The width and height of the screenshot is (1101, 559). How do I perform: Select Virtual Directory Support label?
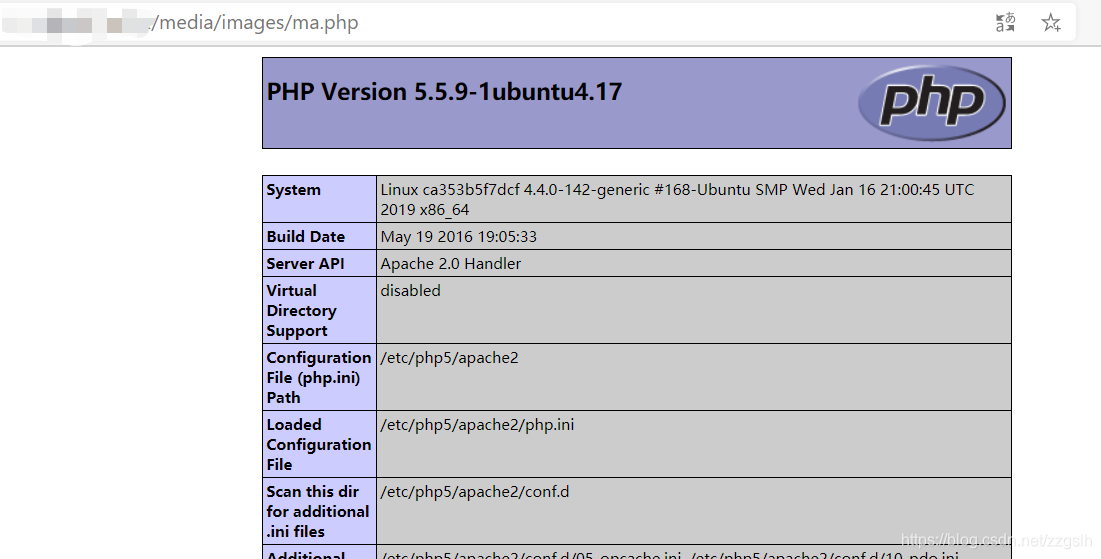pyautogui.click(x=319, y=310)
